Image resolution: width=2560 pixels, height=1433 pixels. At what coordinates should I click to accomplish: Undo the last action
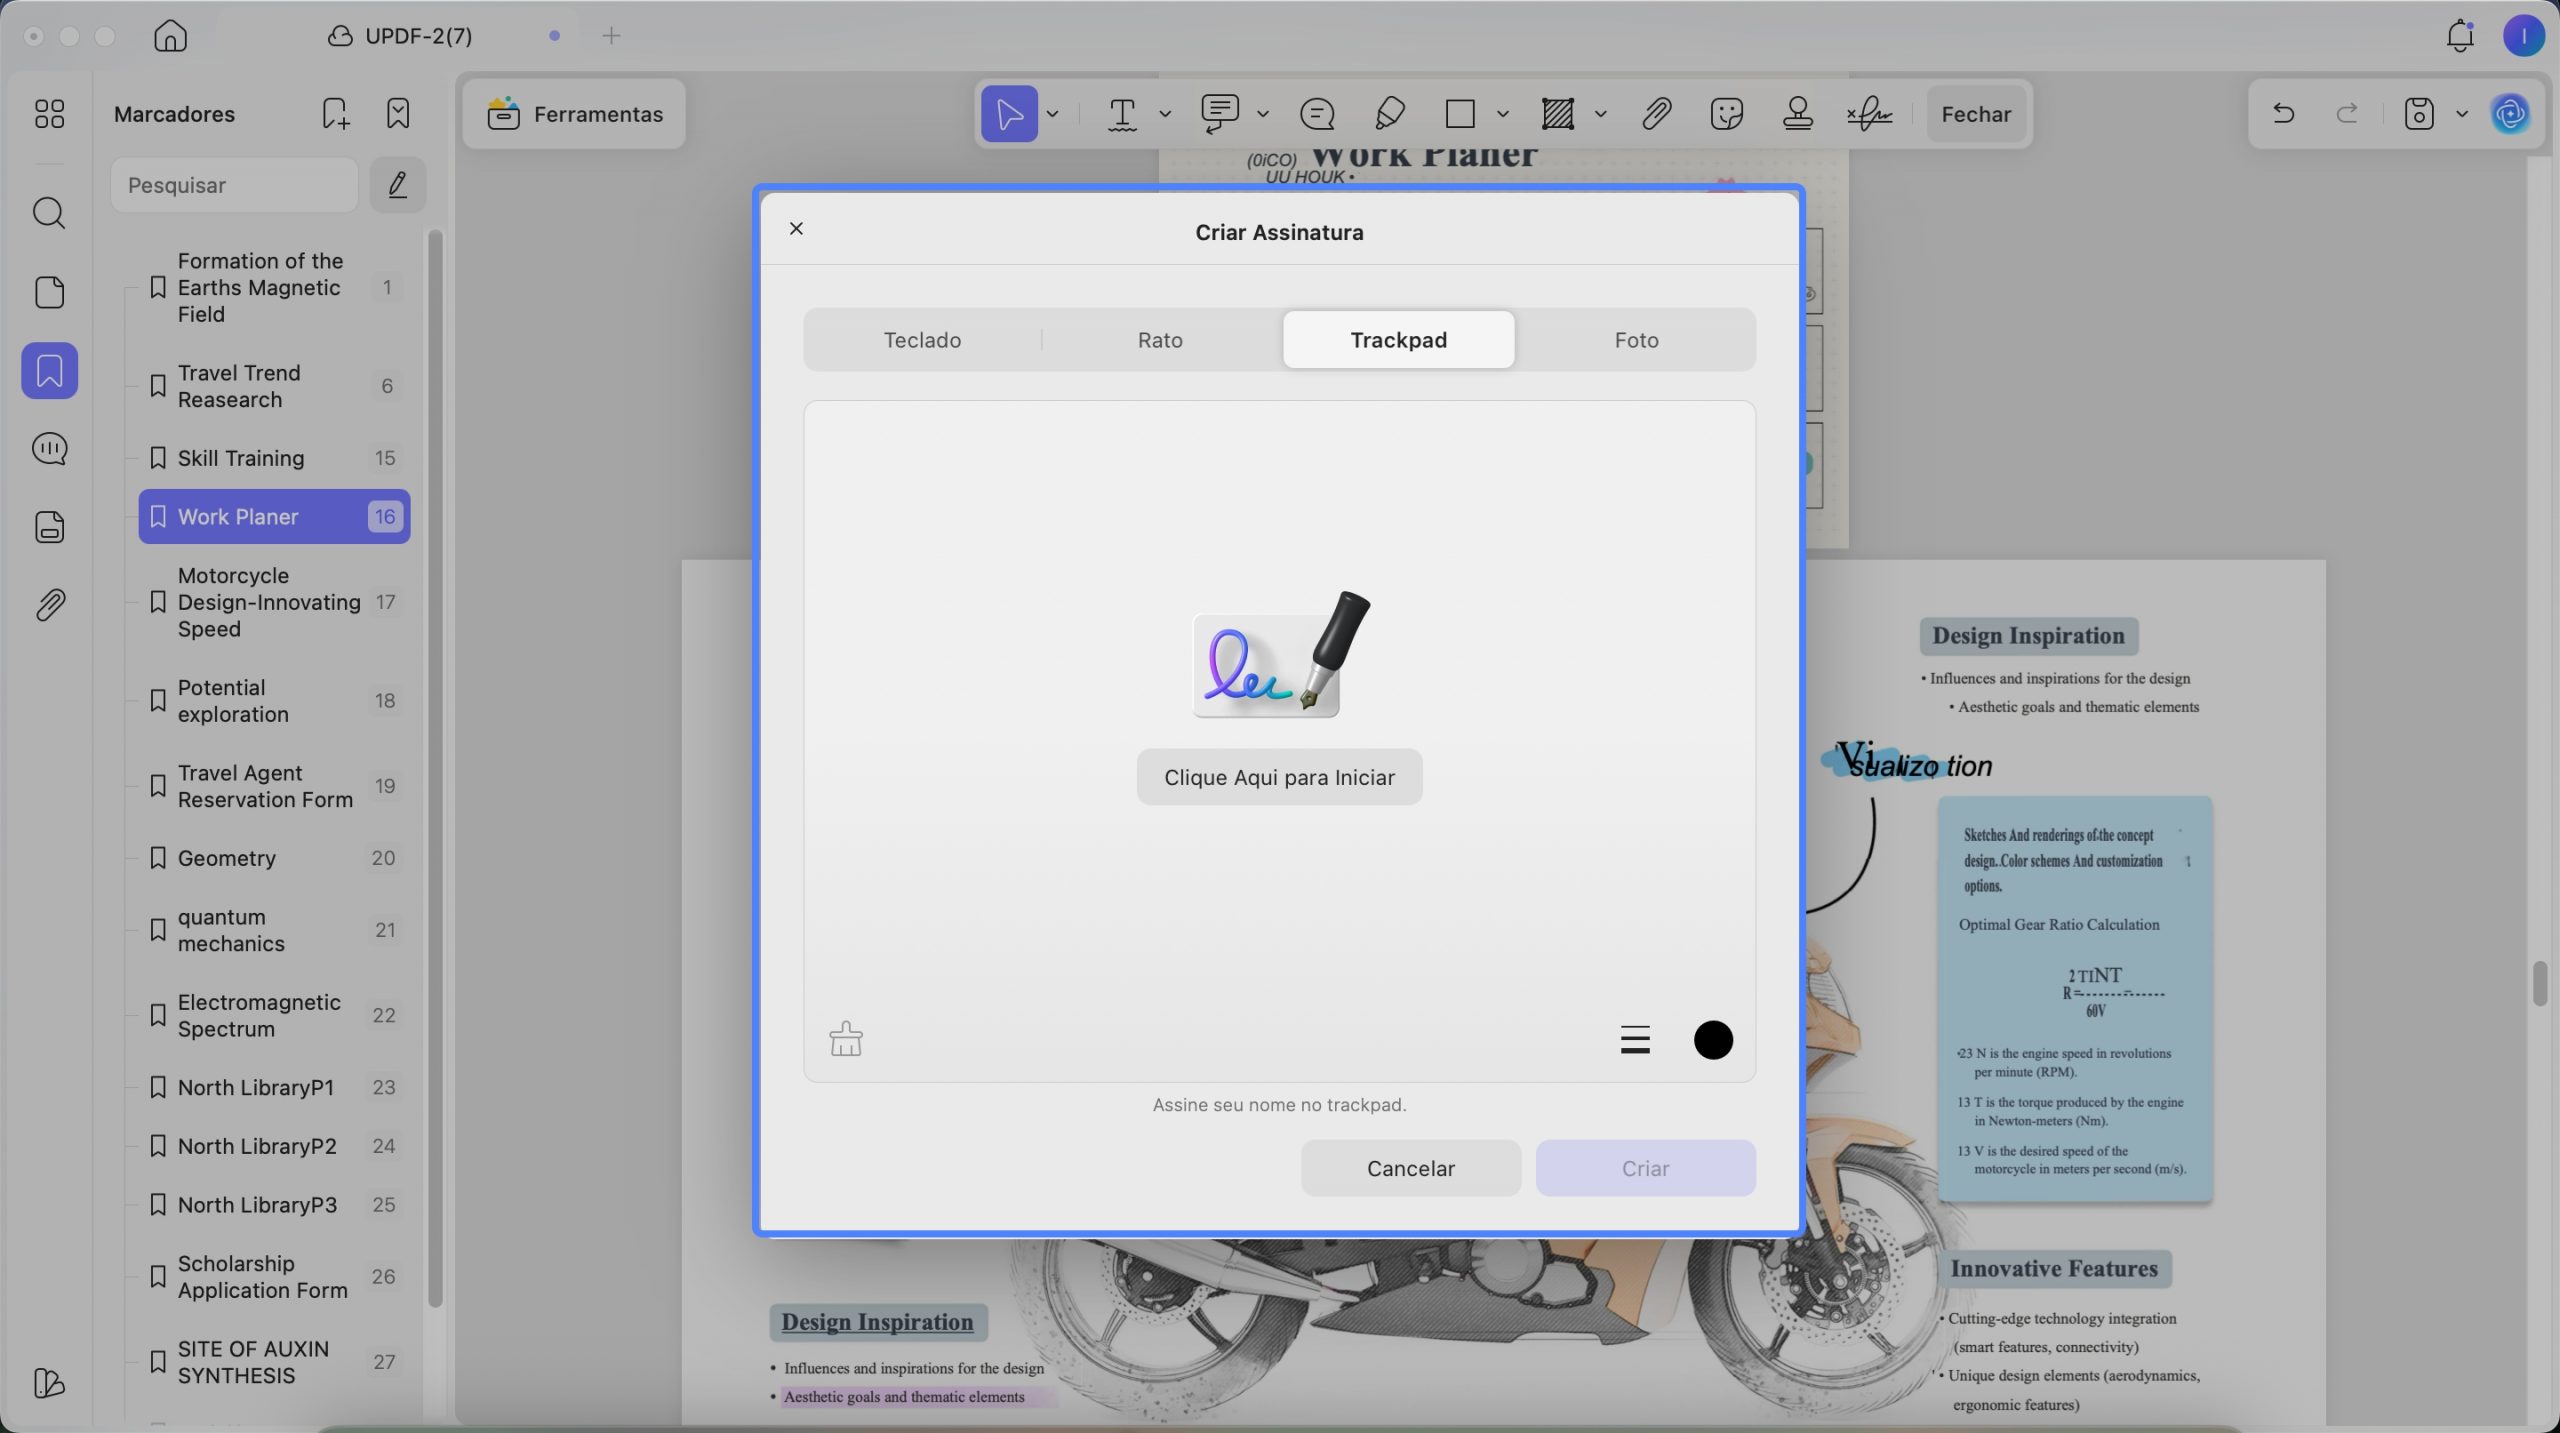click(2283, 113)
